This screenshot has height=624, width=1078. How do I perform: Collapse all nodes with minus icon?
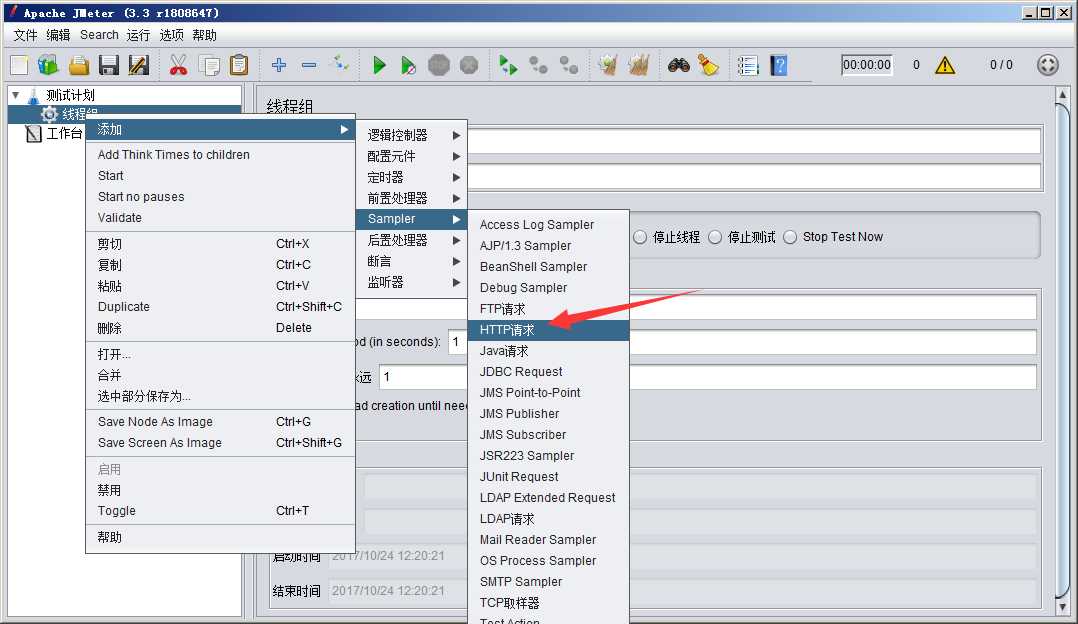point(309,65)
